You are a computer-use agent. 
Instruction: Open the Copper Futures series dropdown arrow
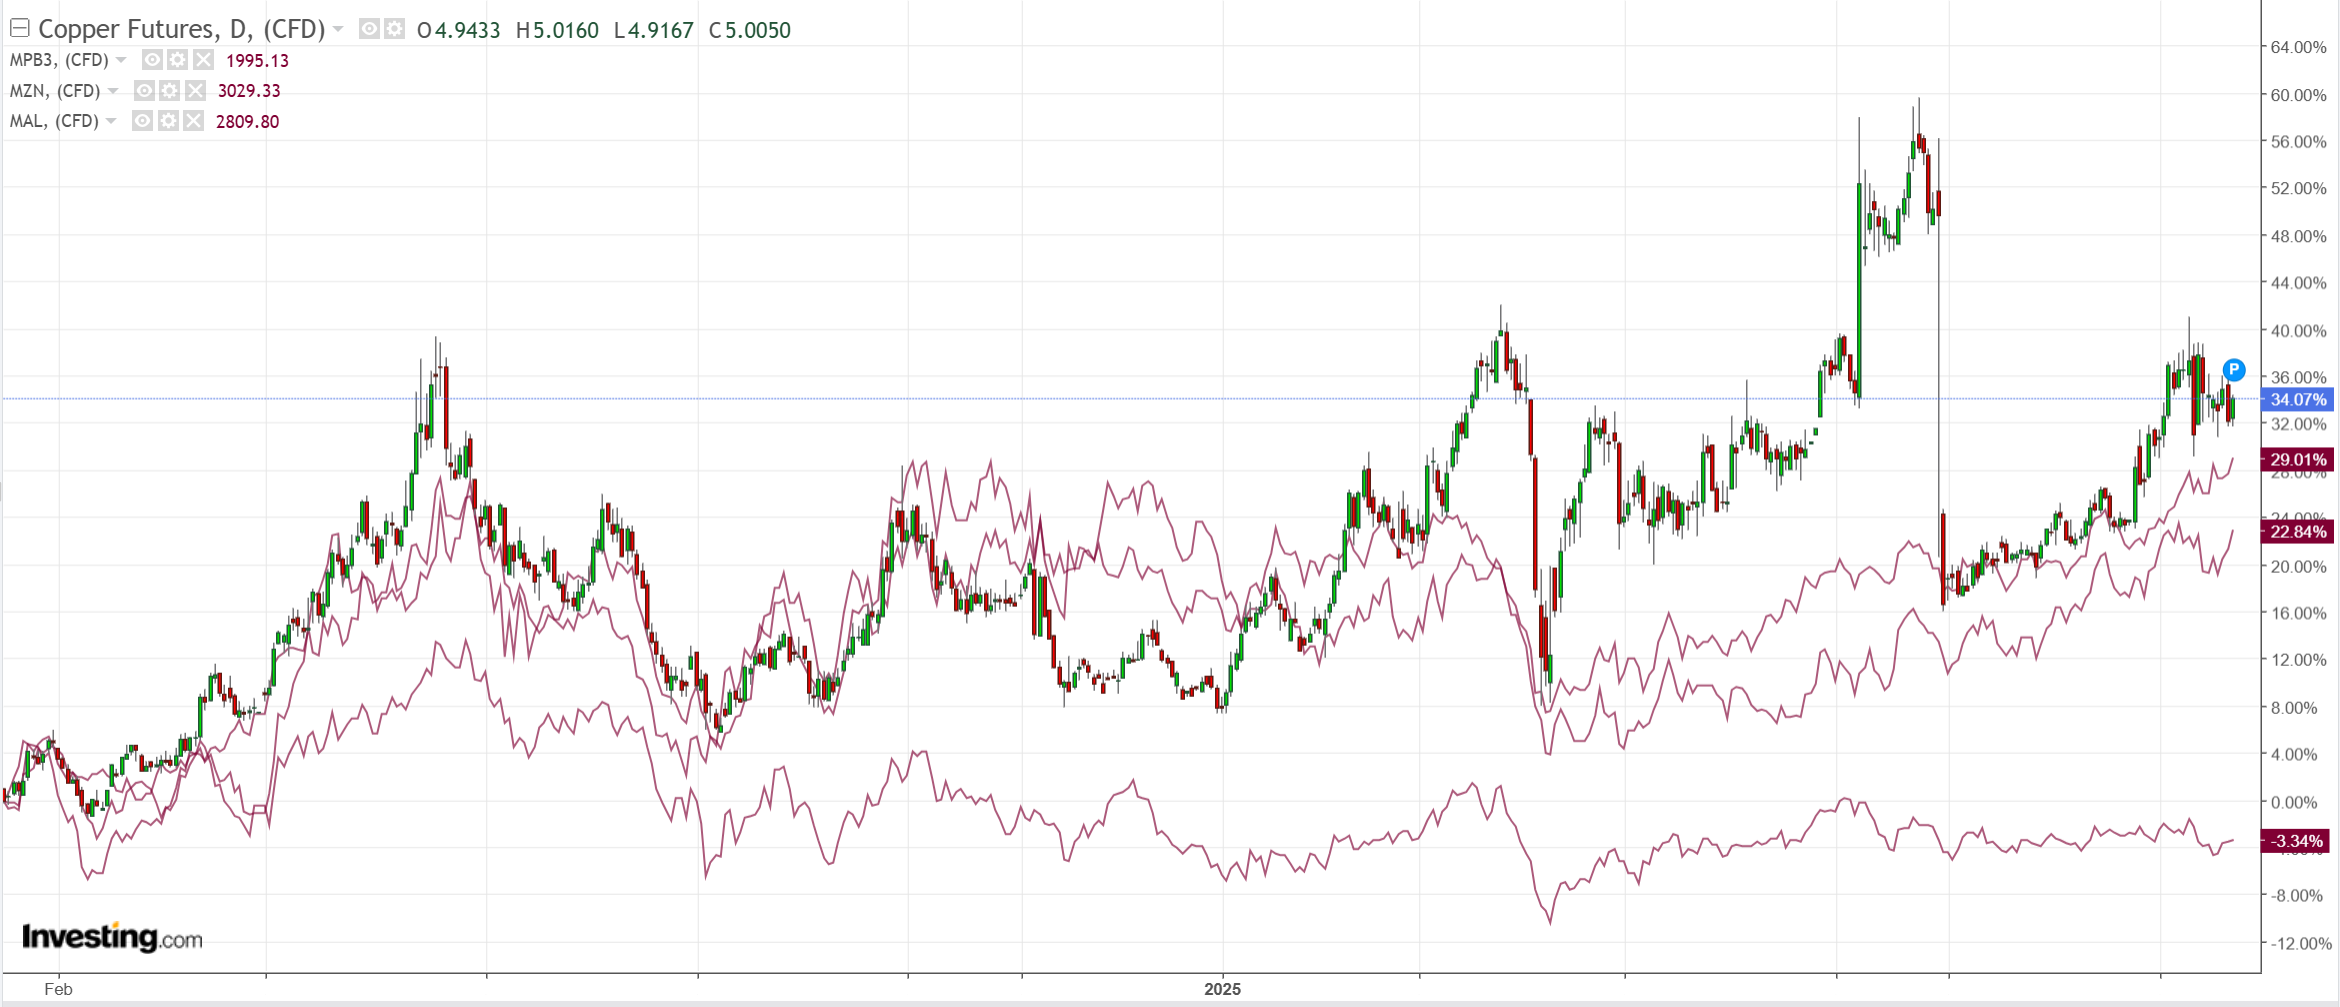click(338, 30)
